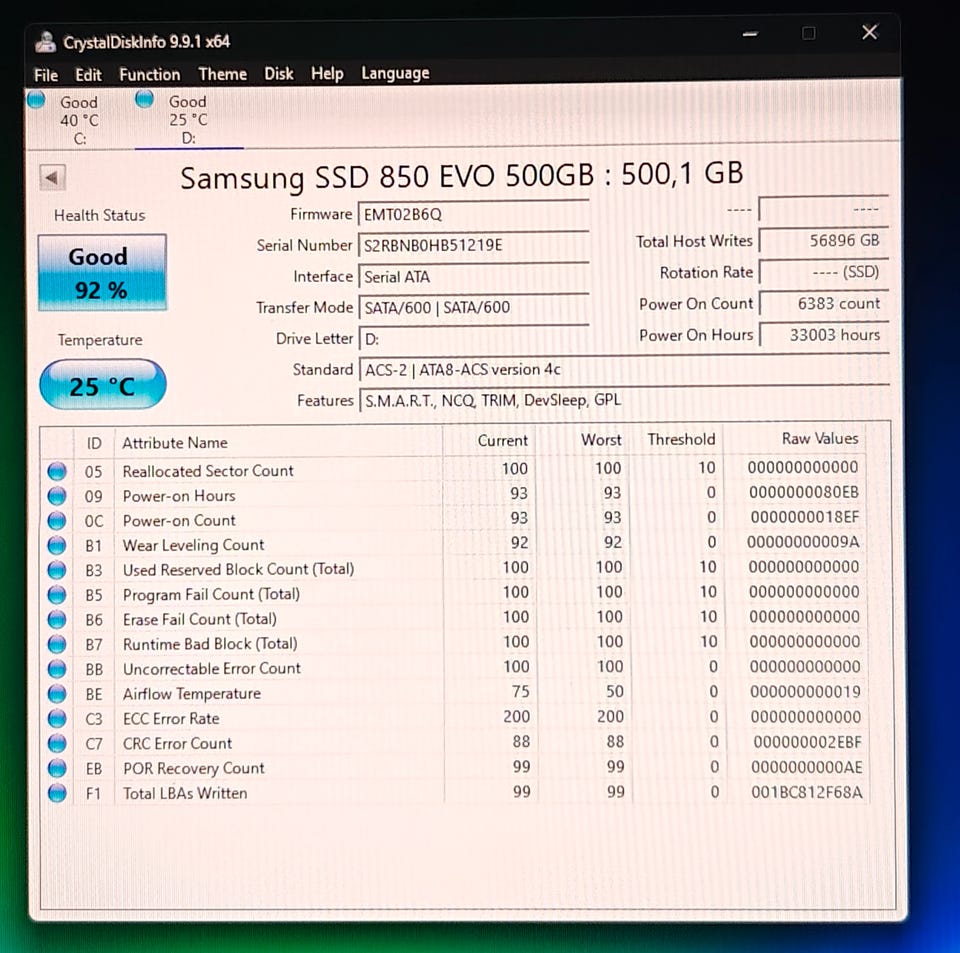The height and width of the screenshot is (953, 960).
Task: Select the CRC Error Count attribute name
Action: point(178,744)
